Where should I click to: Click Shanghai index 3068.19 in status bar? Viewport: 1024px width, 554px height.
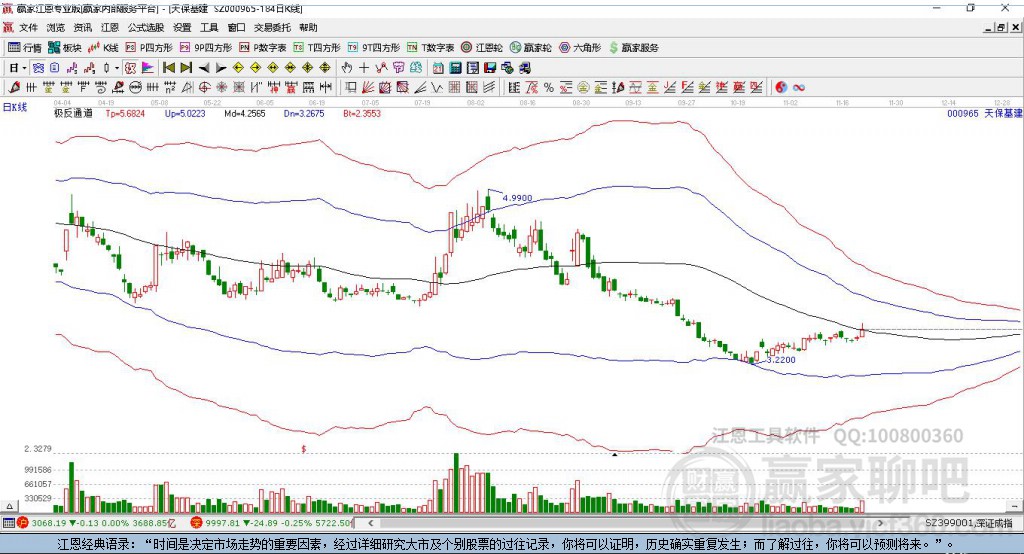click(49, 523)
